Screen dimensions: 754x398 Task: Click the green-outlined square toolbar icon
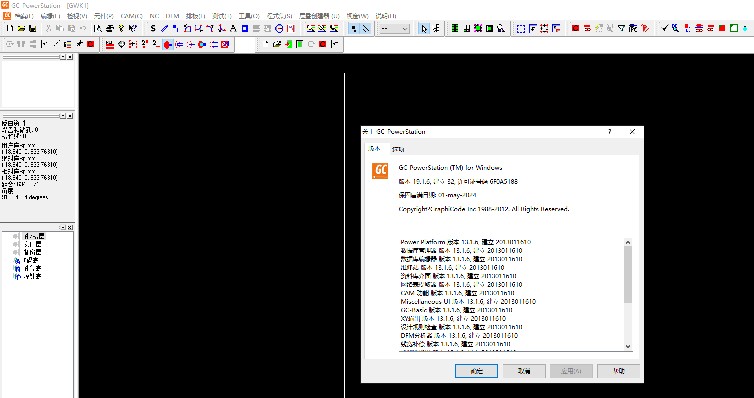tap(734, 28)
